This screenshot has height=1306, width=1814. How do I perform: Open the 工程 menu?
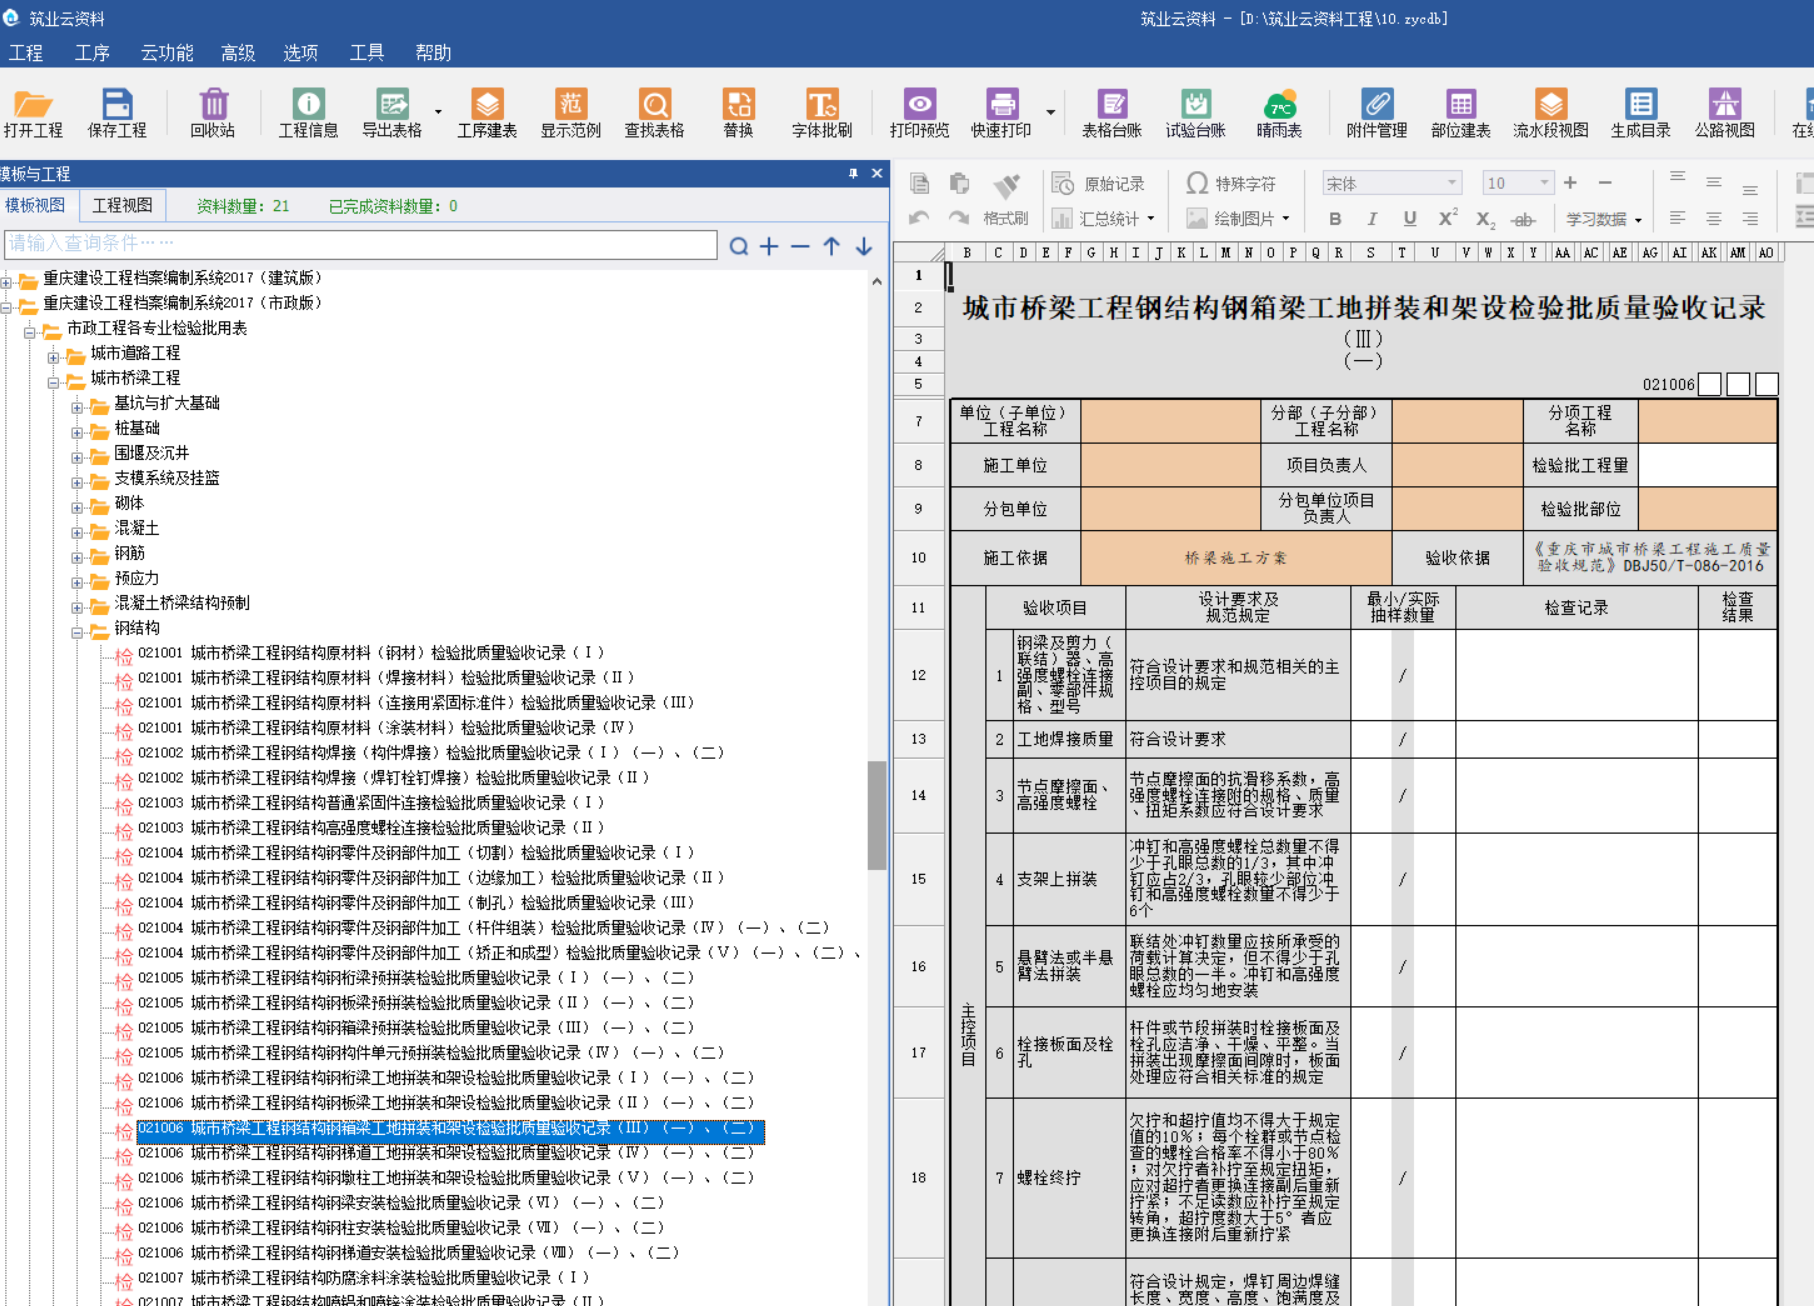tap(26, 52)
